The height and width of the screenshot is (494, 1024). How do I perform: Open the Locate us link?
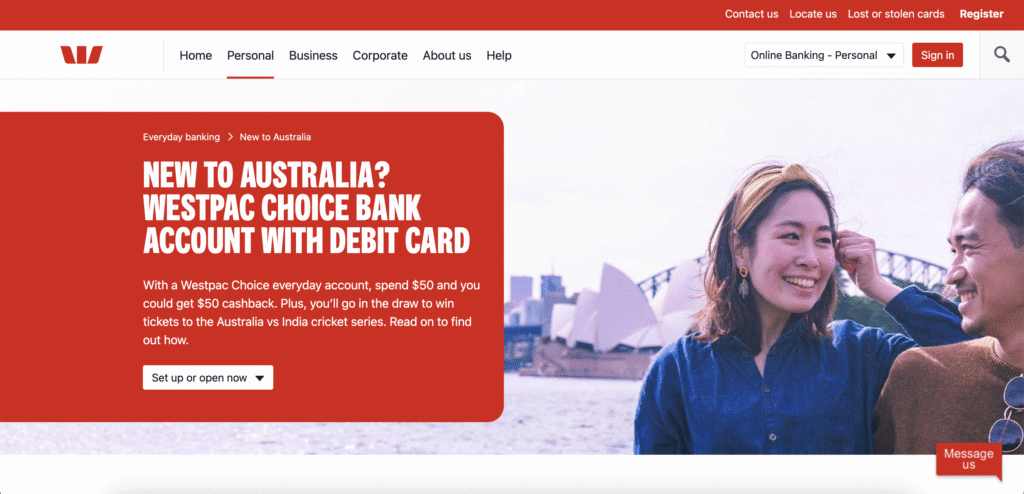[813, 14]
